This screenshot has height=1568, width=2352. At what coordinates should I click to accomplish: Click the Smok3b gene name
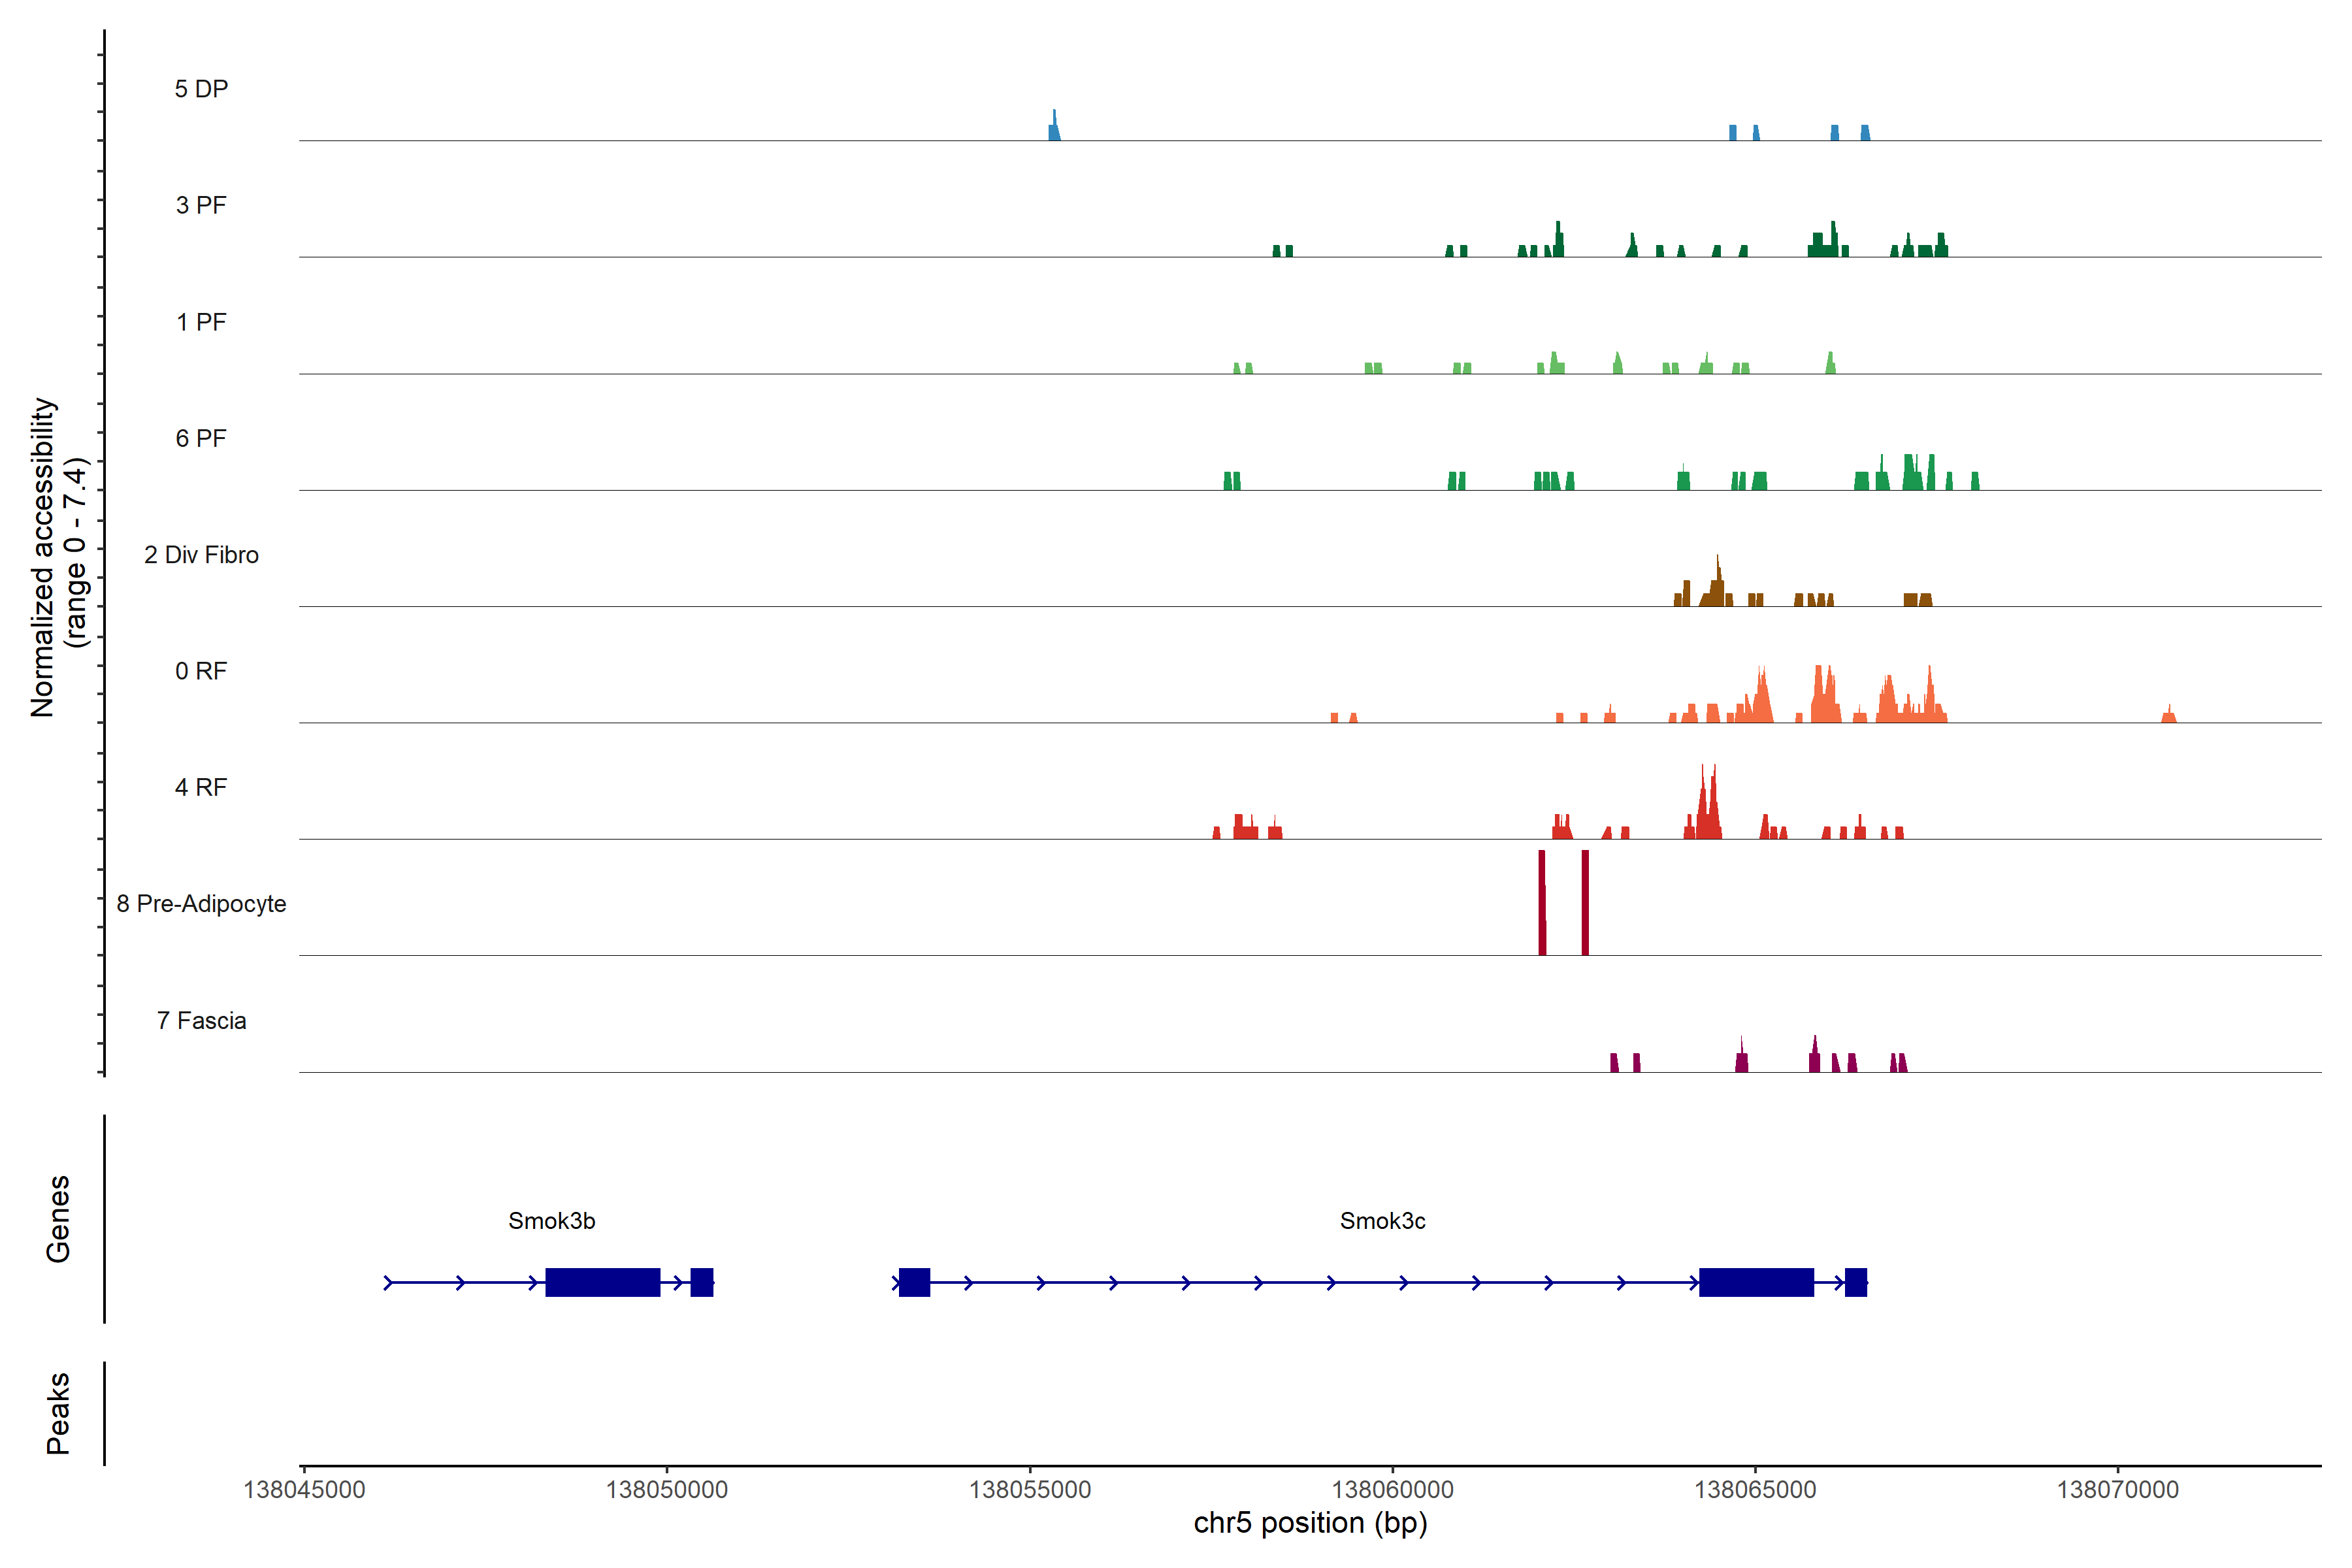point(551,1221)
